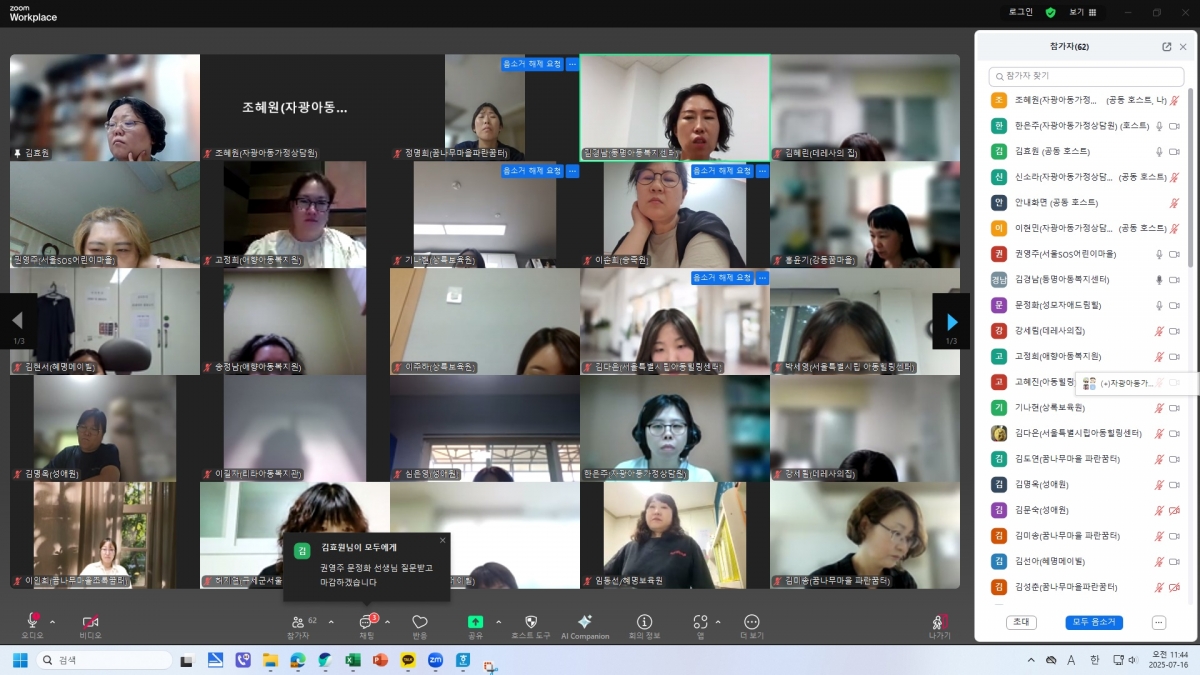Open 호스트 도구 shield icon

click(x=531, y=622)
